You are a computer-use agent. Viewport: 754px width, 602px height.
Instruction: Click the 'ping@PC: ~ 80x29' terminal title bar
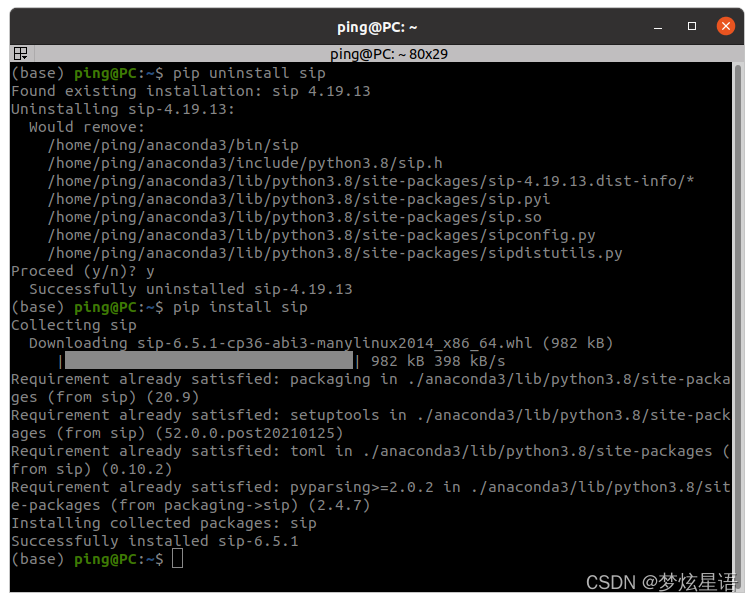(x=389, y=54)
